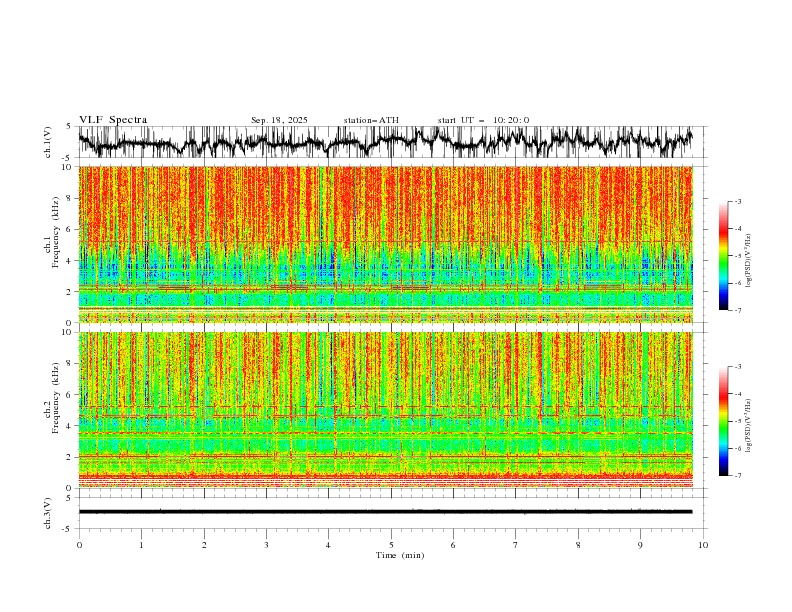Click the ch.2 spectrogram panel
Screen dimensions: 792x612
pos(386,410)
